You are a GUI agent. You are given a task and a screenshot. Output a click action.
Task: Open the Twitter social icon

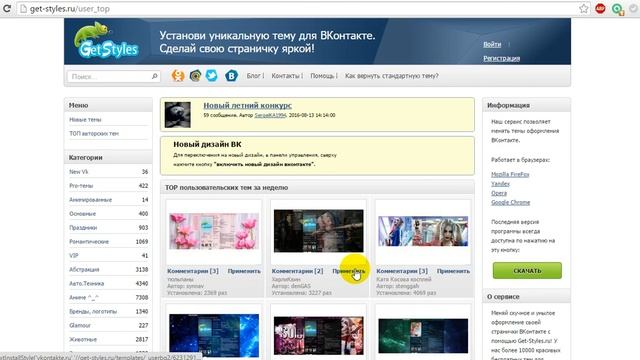point(211,76)
